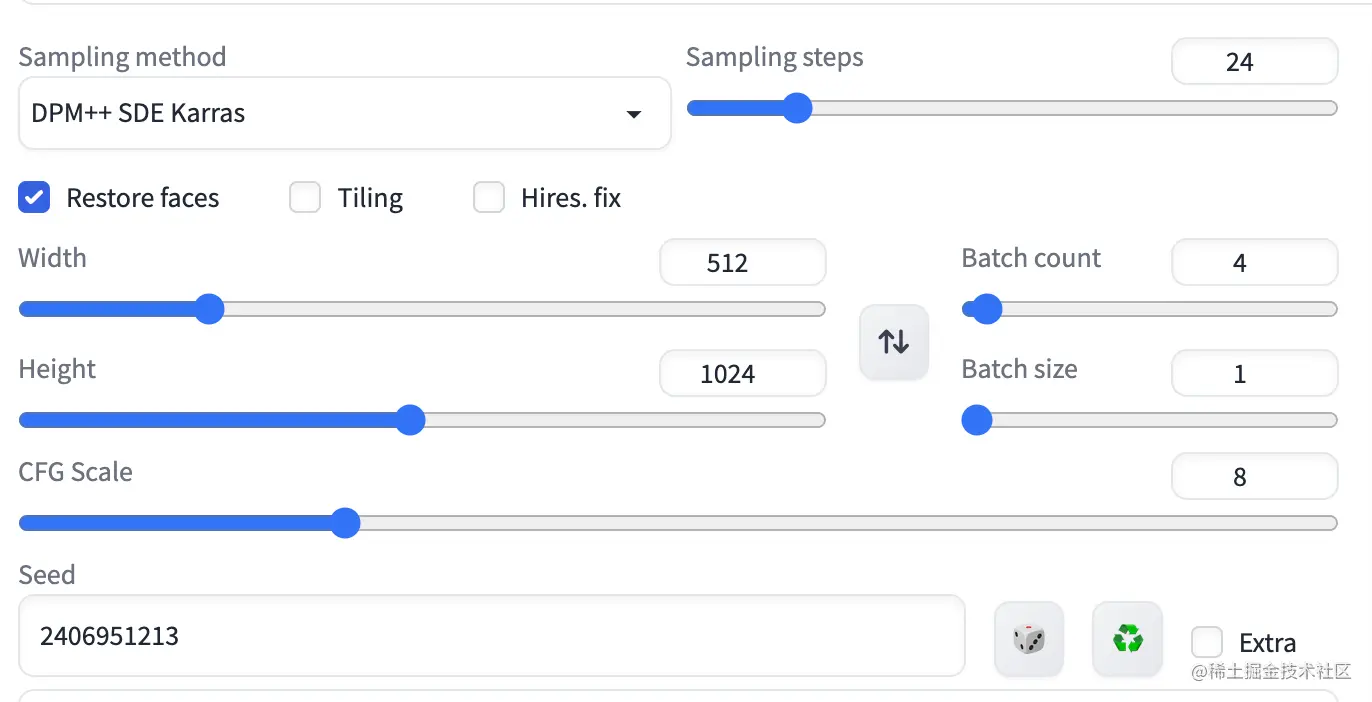Enable the Hires. fix checkbox

[x=489, y=198]
